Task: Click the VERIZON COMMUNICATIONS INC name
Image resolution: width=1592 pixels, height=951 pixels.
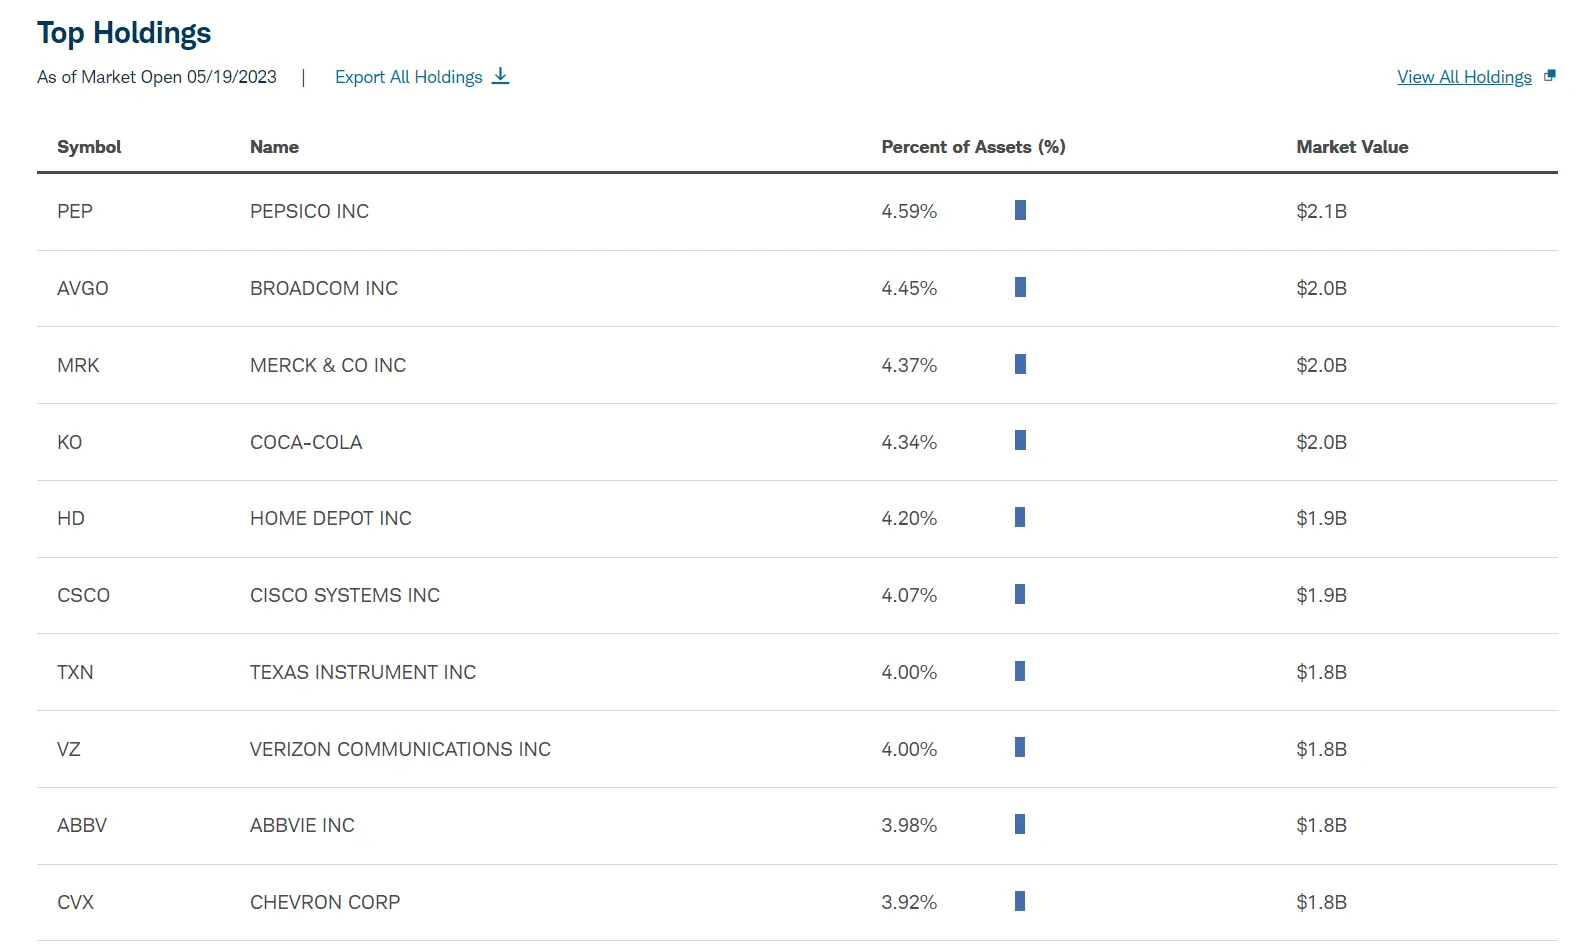Action: pyautogui.click(x=400, y=749)
